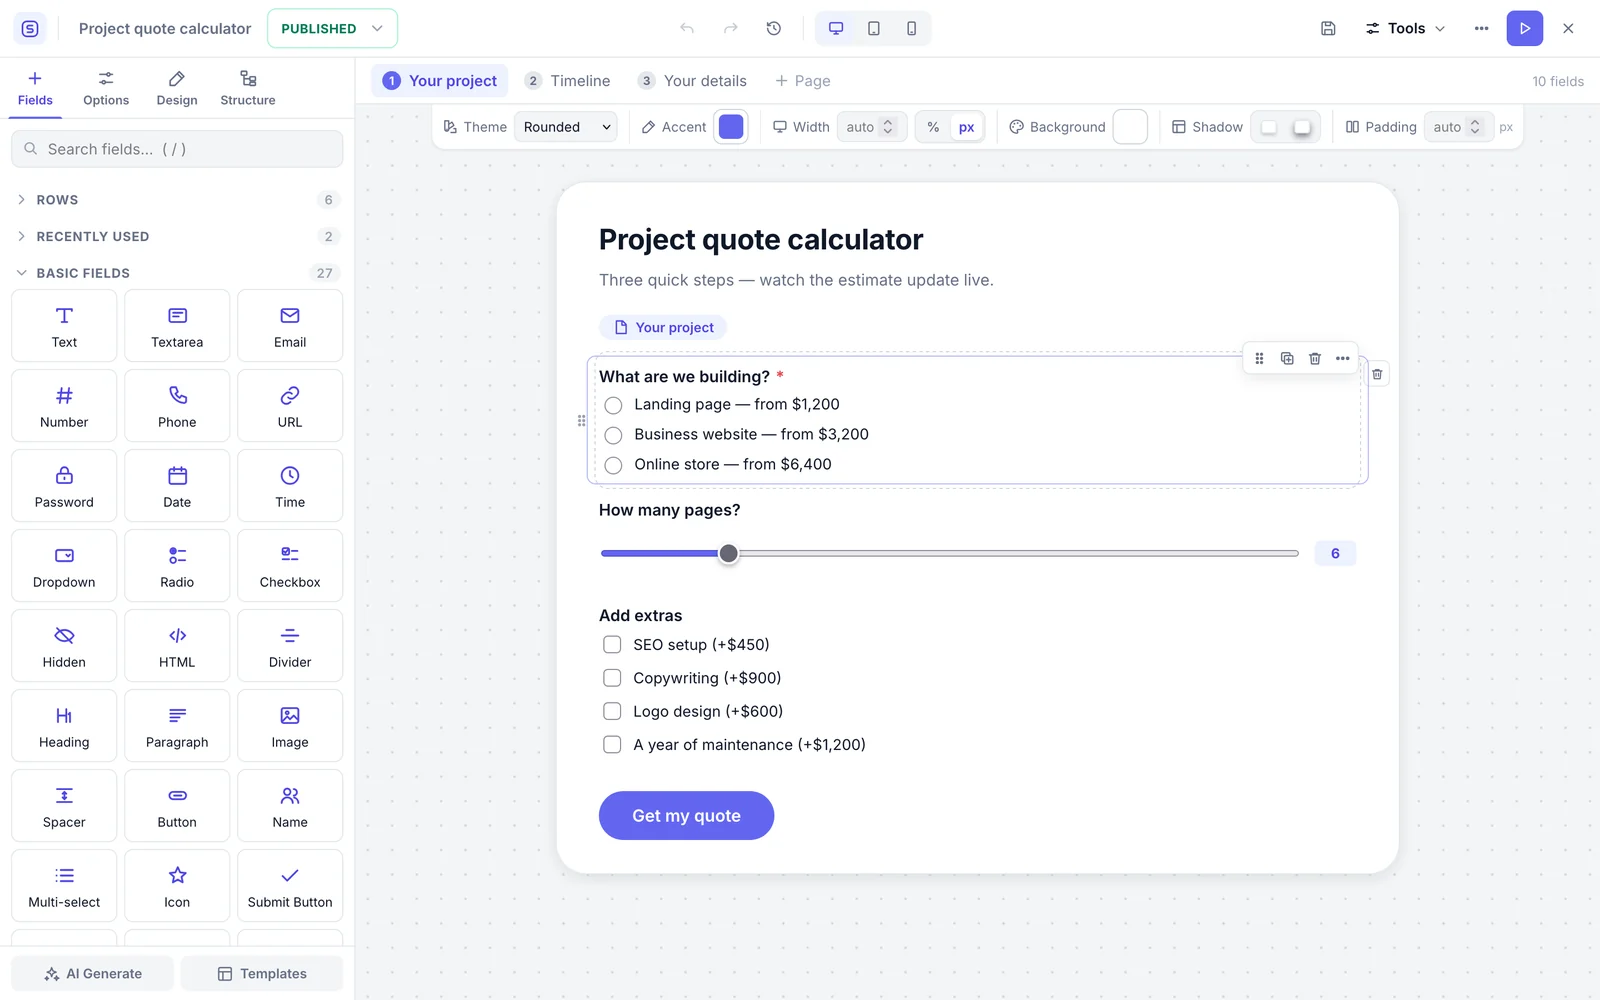Open more options ellipsis in top bar

coord(1481,28)
